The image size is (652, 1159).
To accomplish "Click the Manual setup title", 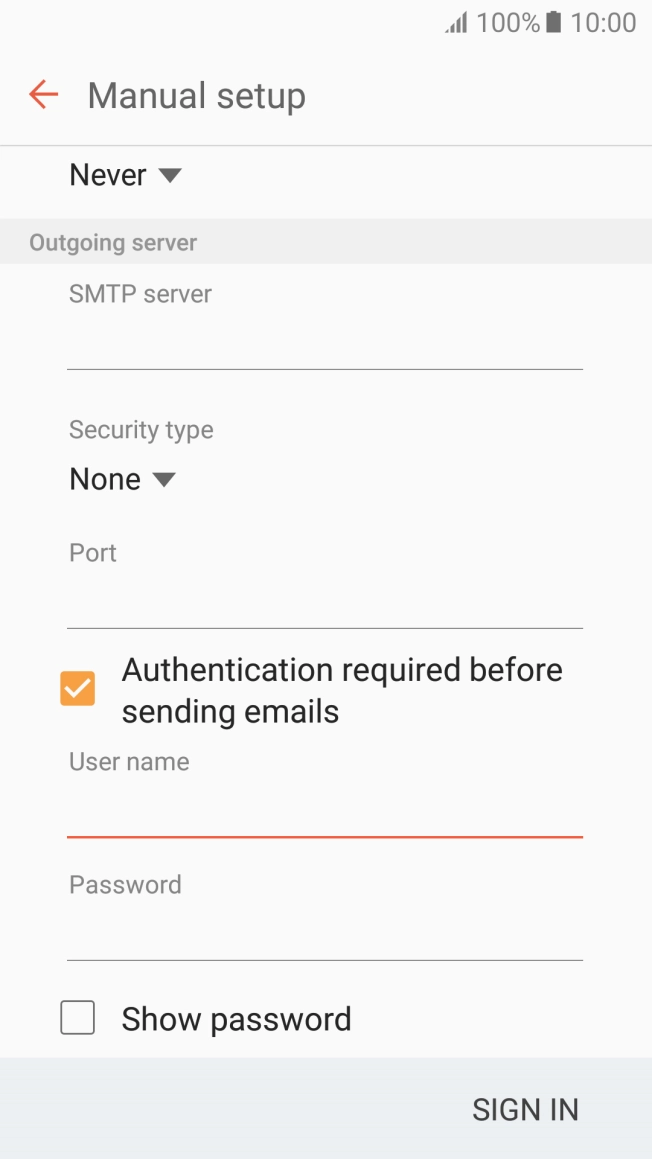I will point(196,94).
